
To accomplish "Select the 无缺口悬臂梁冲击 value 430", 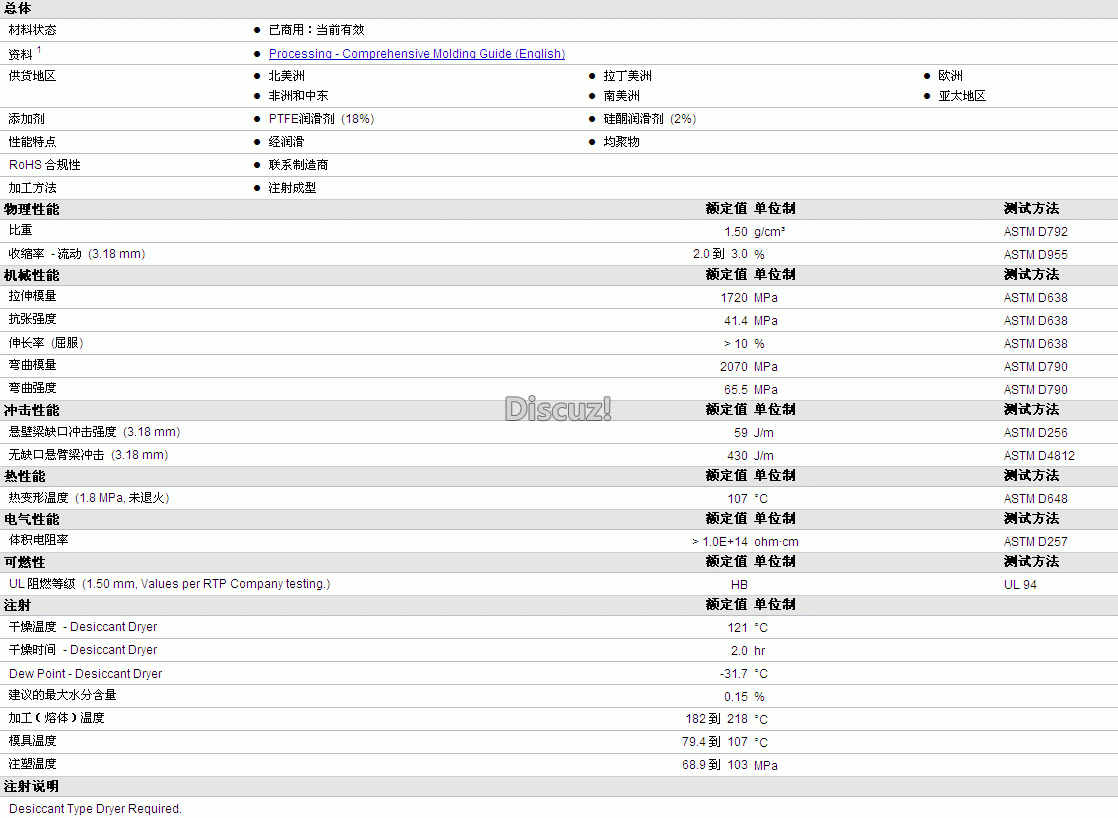I will (737, 456).
